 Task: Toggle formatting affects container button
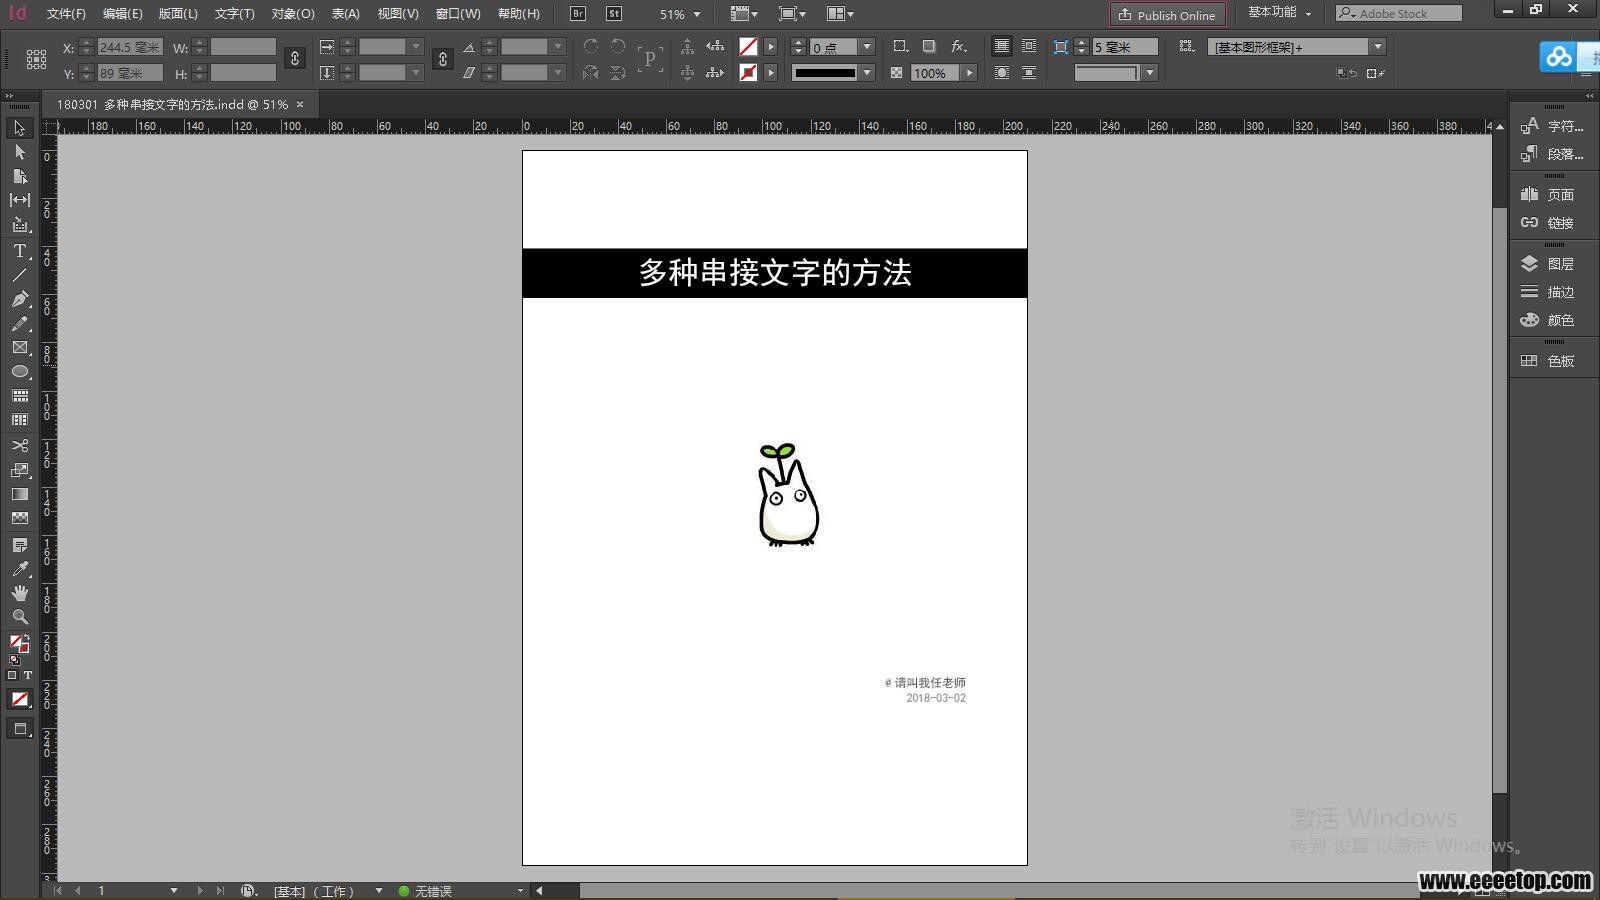pyautogui.click(x=12, y=676)
